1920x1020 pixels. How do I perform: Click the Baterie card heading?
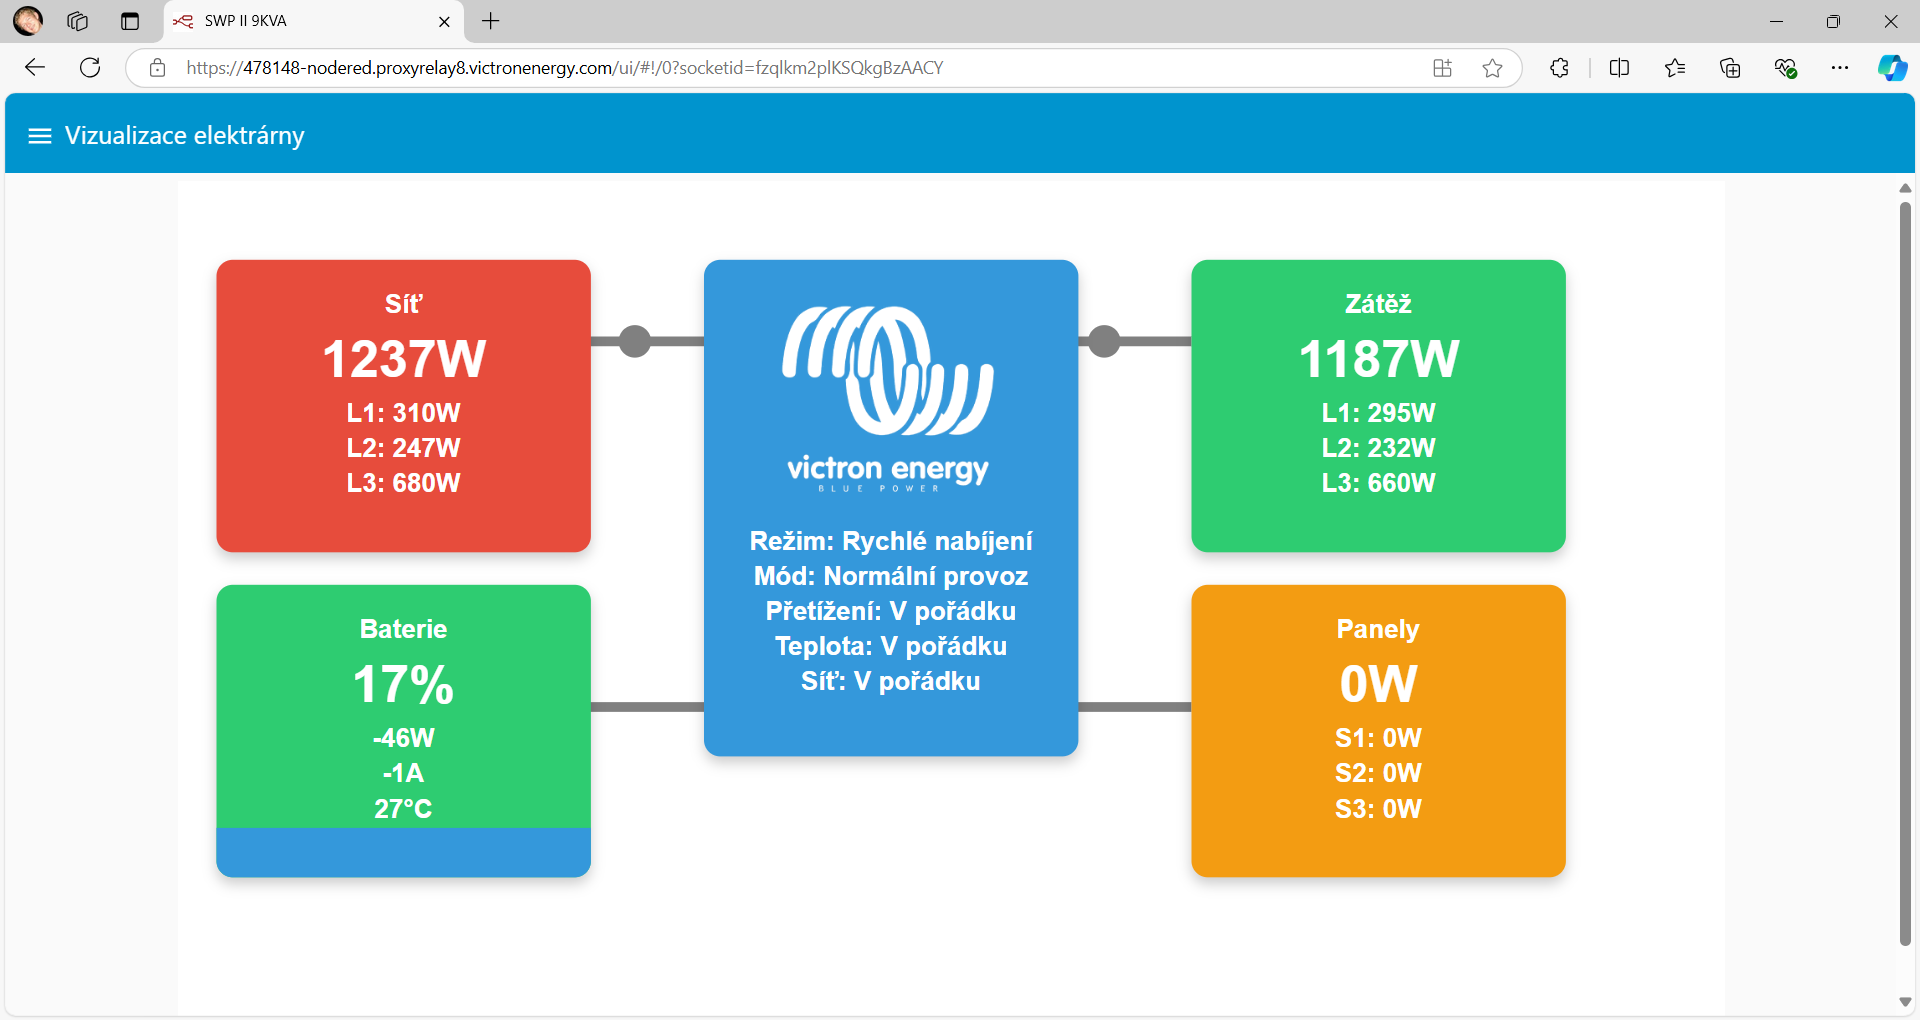tap(404, 629)
